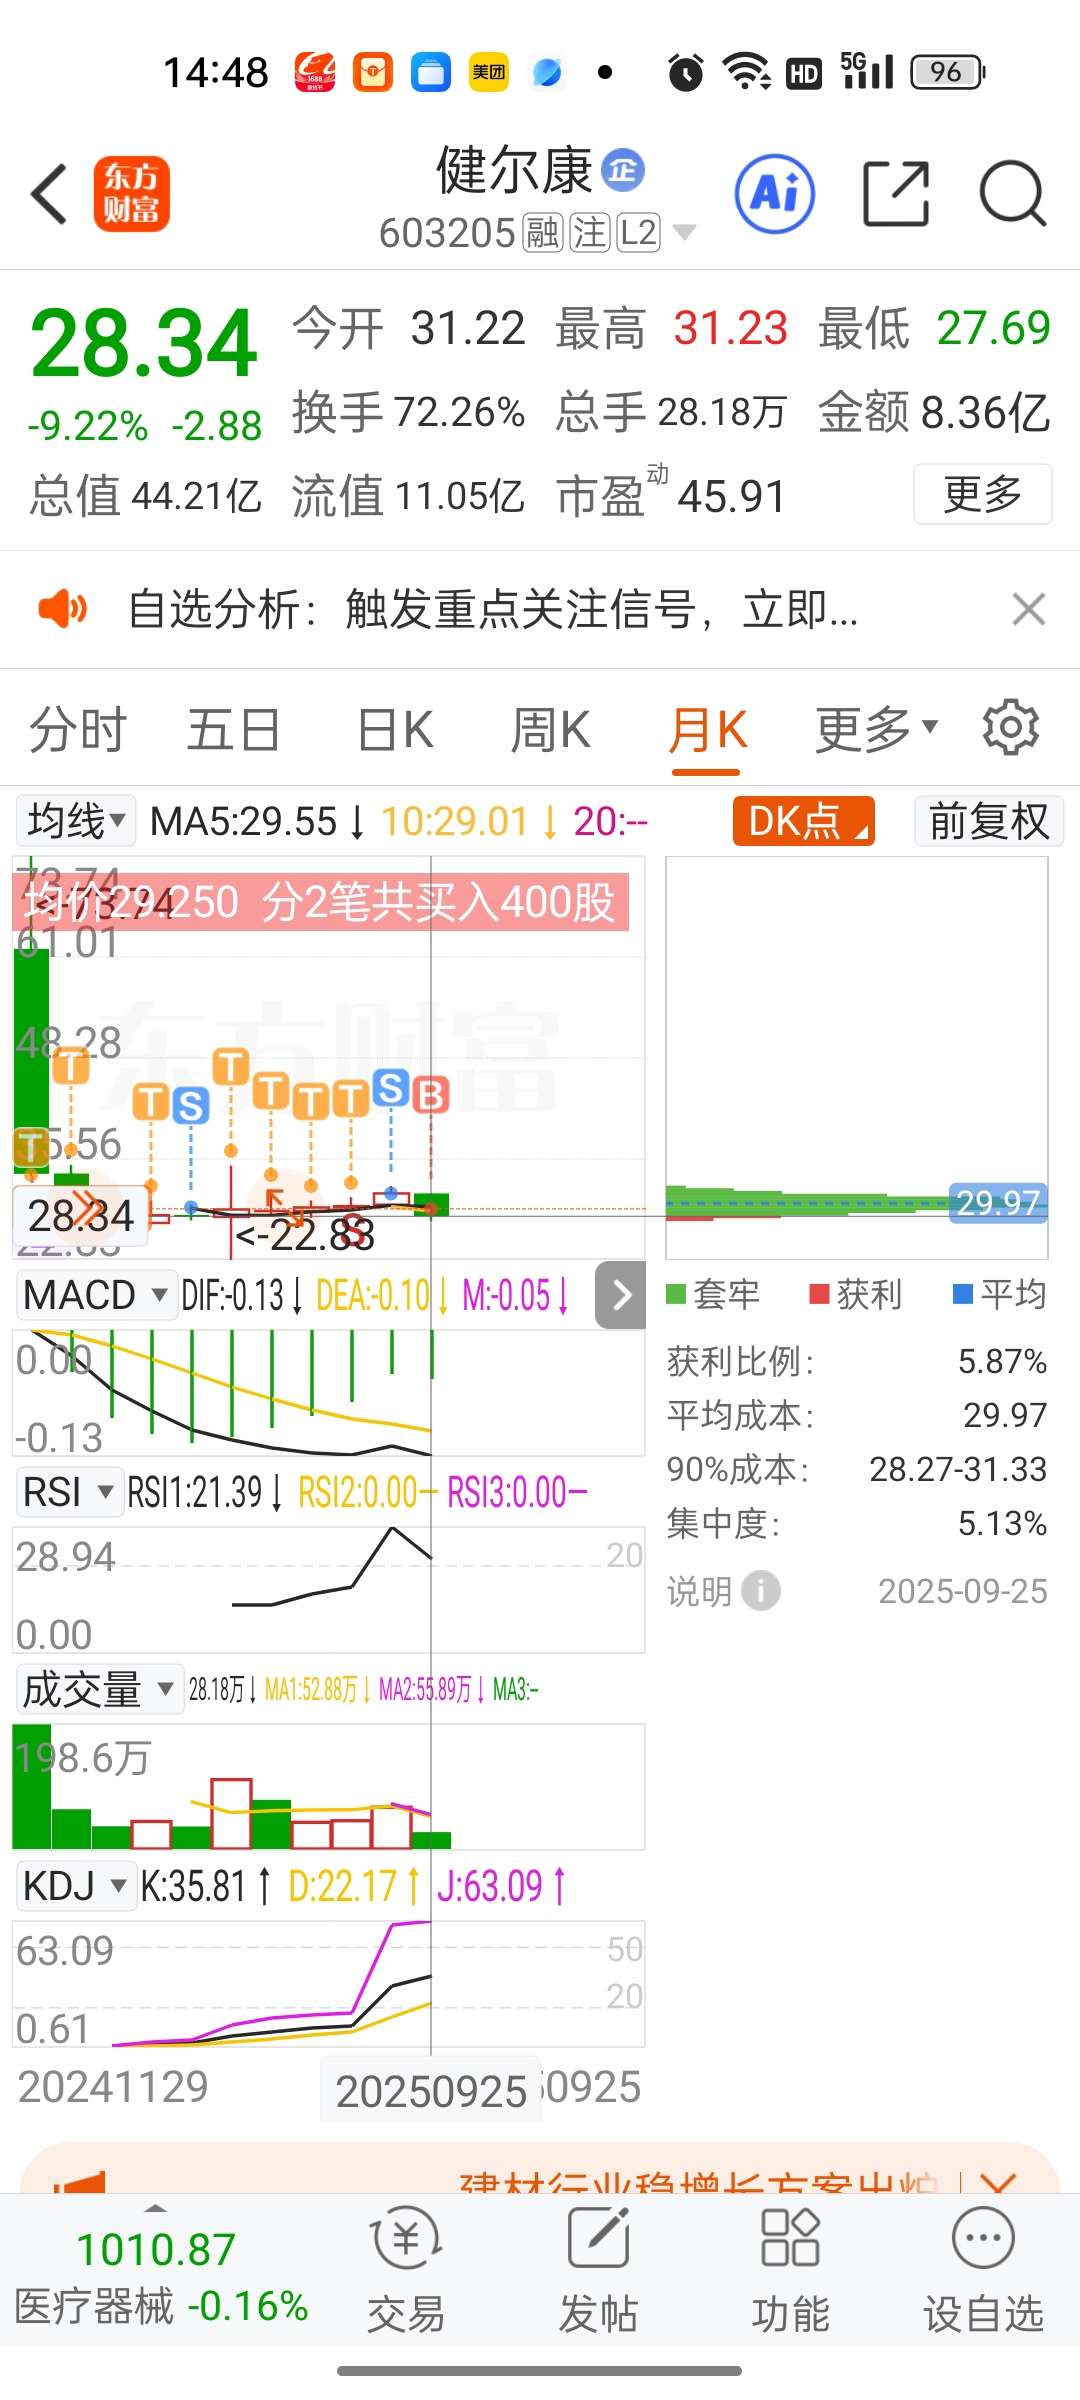Open the 功能 functions icon

tap(790, 2271)
